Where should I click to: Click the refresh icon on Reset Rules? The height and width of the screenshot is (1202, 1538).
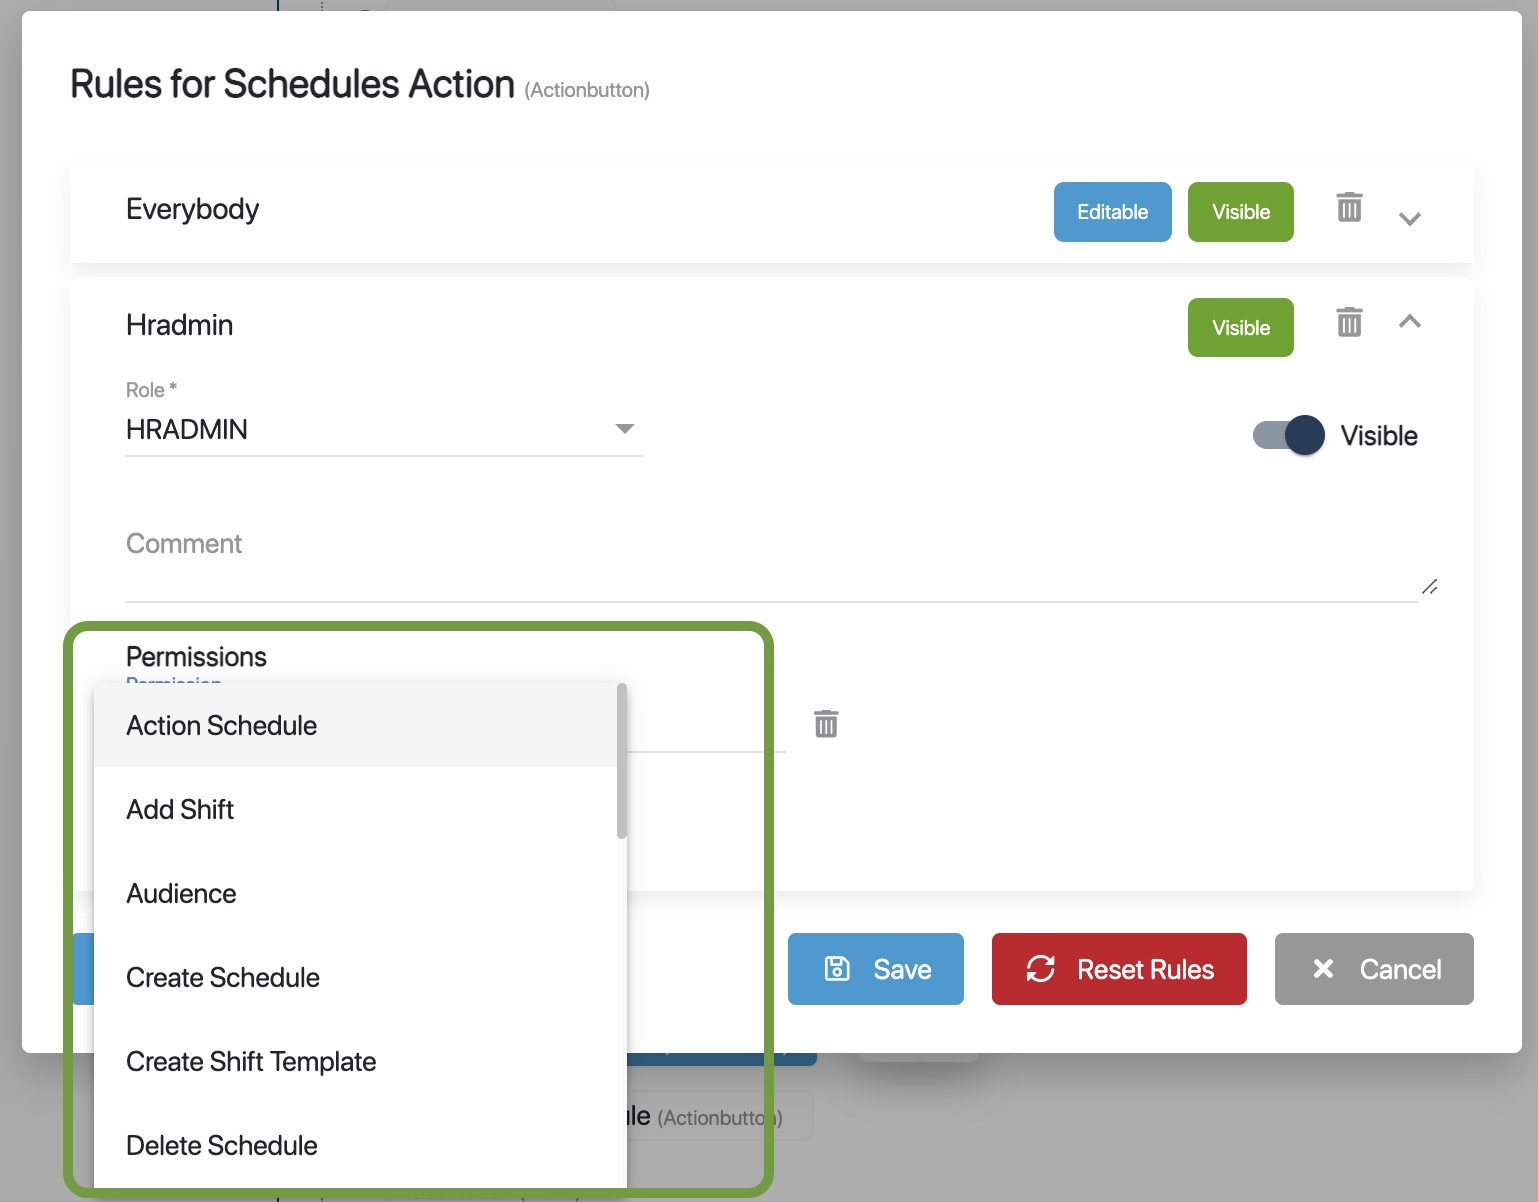pos(1041,969)
